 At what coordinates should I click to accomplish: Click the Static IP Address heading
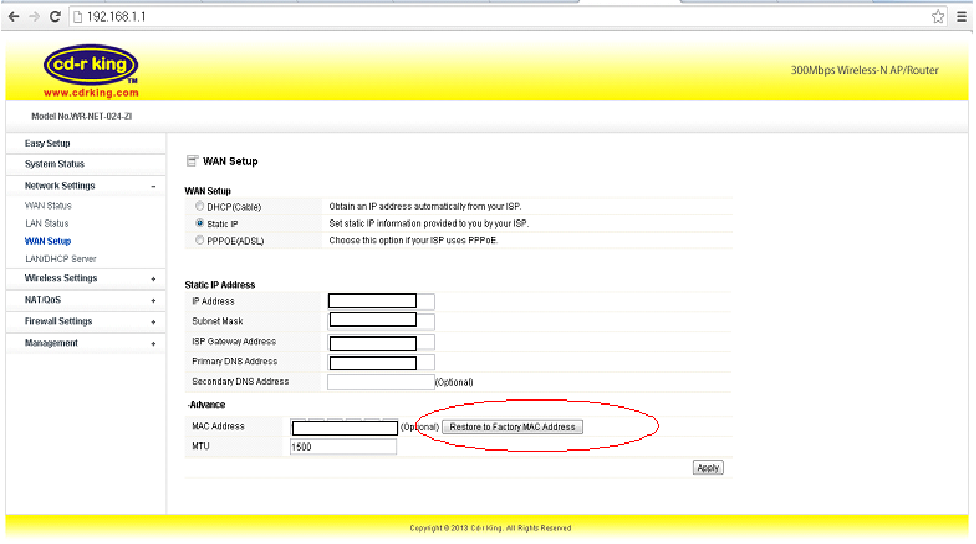pyautogui.click(x=220, y=284)
